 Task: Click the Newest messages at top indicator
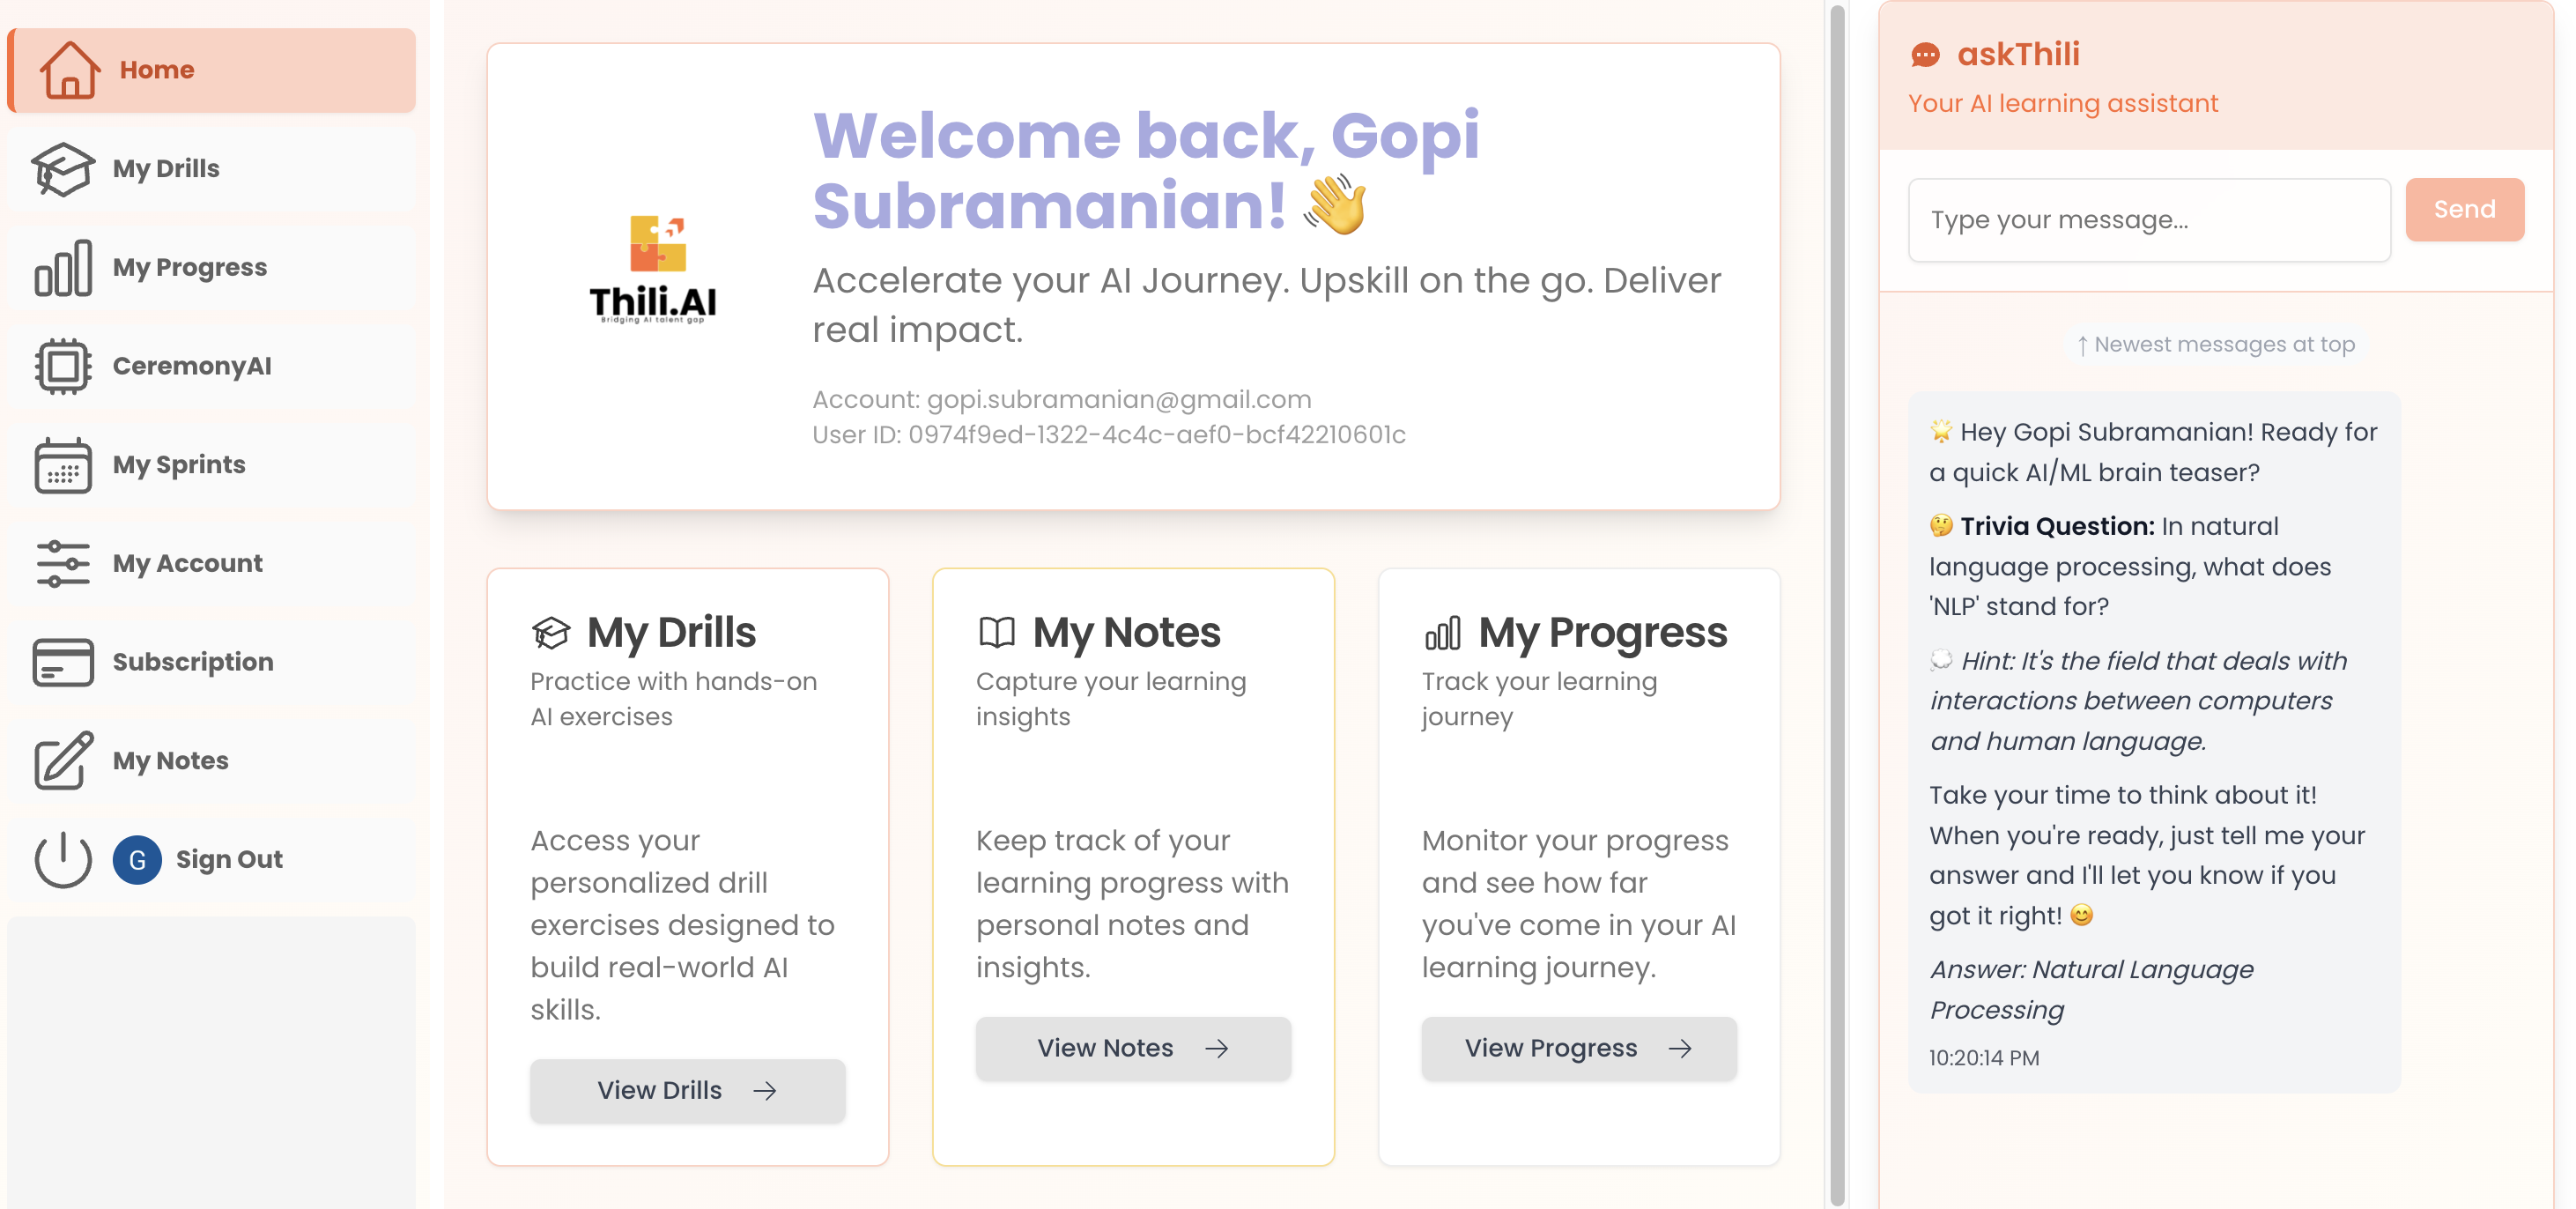[x=2213, y=344]
